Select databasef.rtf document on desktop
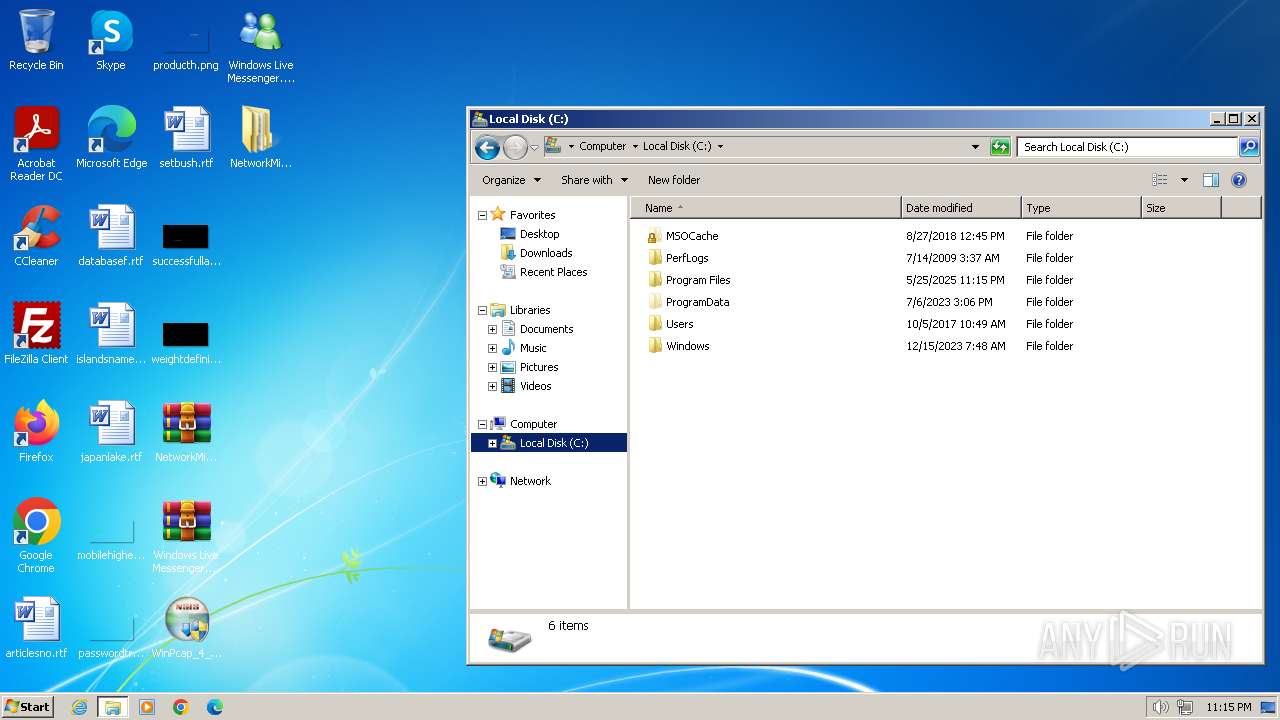Screen dimensions: 1280x720 coord(111,236)
